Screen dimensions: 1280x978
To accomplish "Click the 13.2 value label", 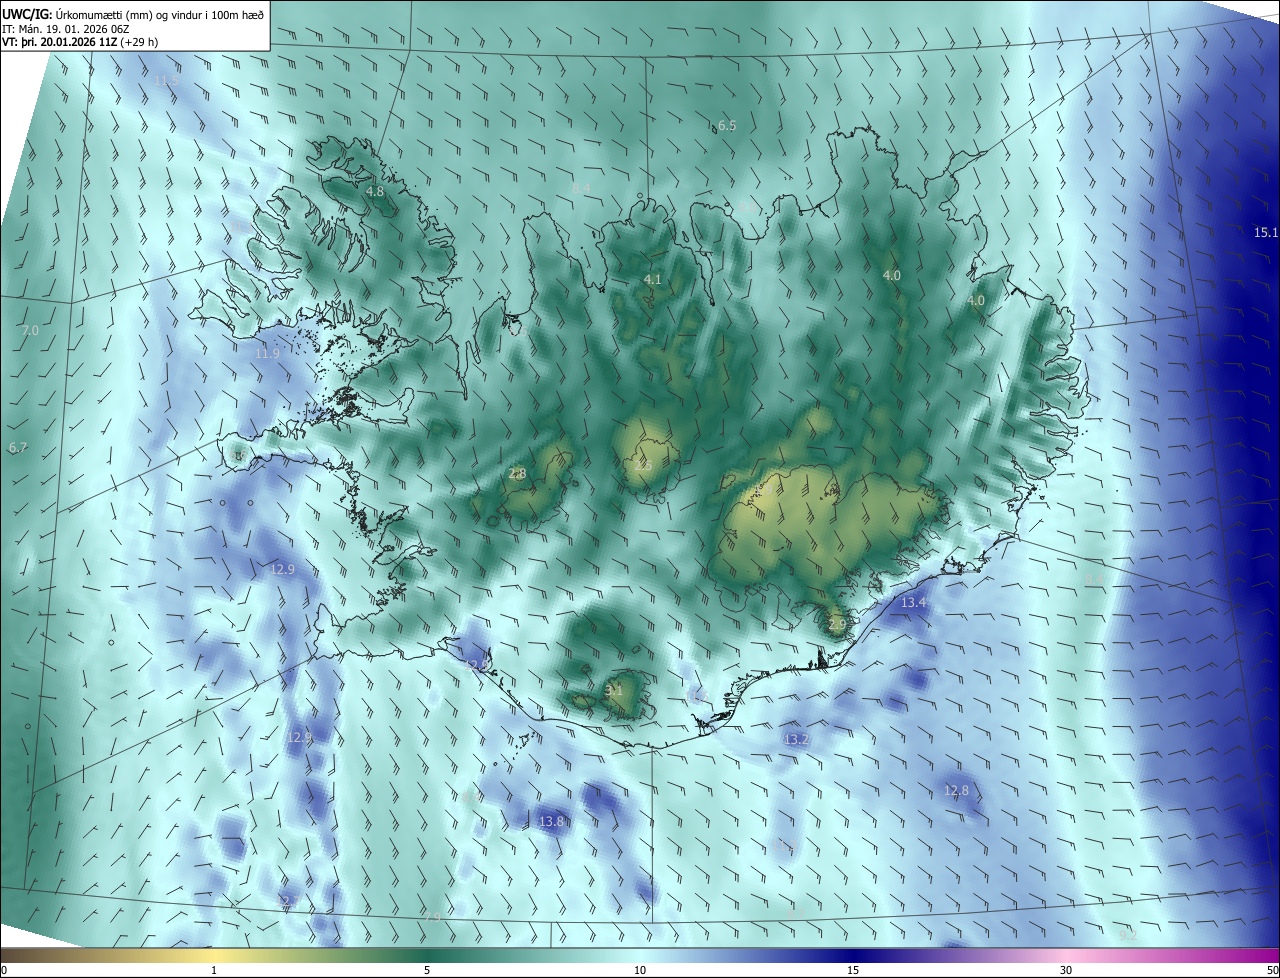I will (796, 740).
